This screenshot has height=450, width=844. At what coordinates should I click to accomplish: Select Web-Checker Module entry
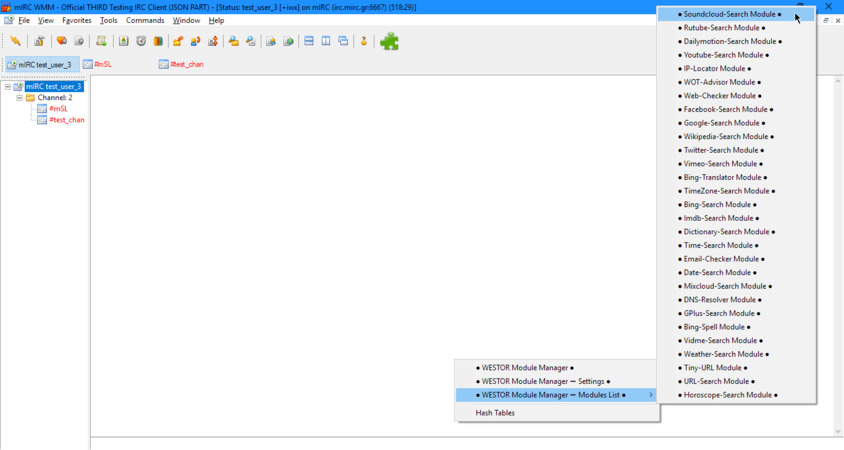pyautogui.click(x=736, y=96)
